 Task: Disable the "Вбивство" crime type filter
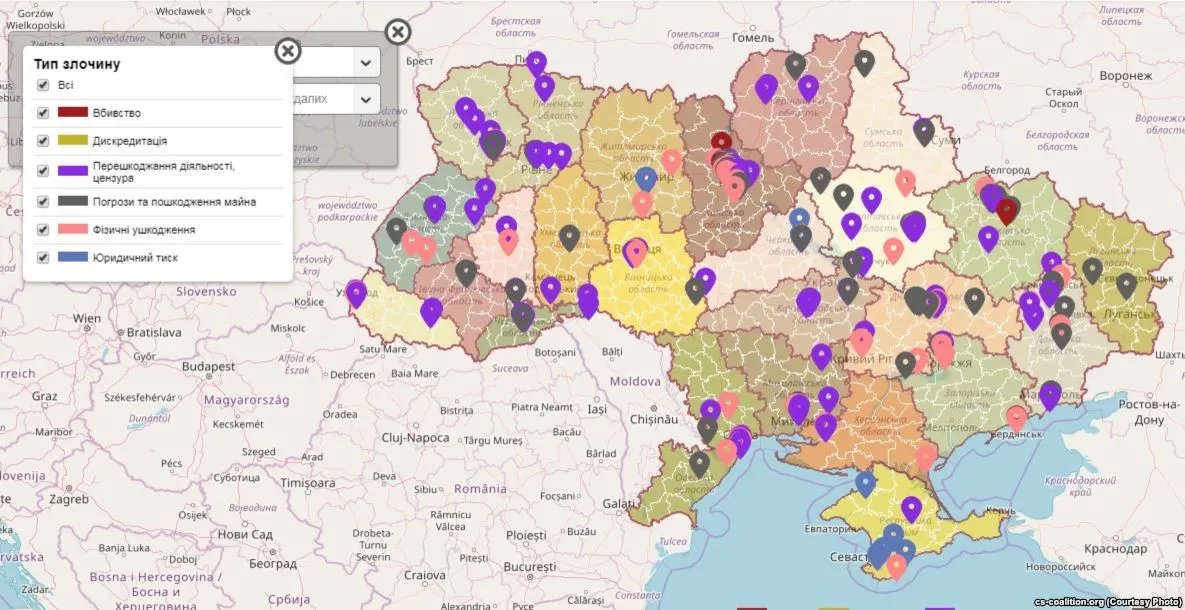click(x=41, y=112)
